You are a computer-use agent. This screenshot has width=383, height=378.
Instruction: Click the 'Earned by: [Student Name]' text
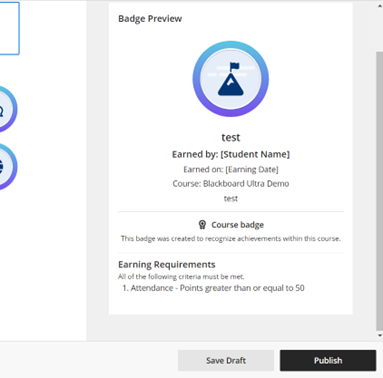pos(231,154)
